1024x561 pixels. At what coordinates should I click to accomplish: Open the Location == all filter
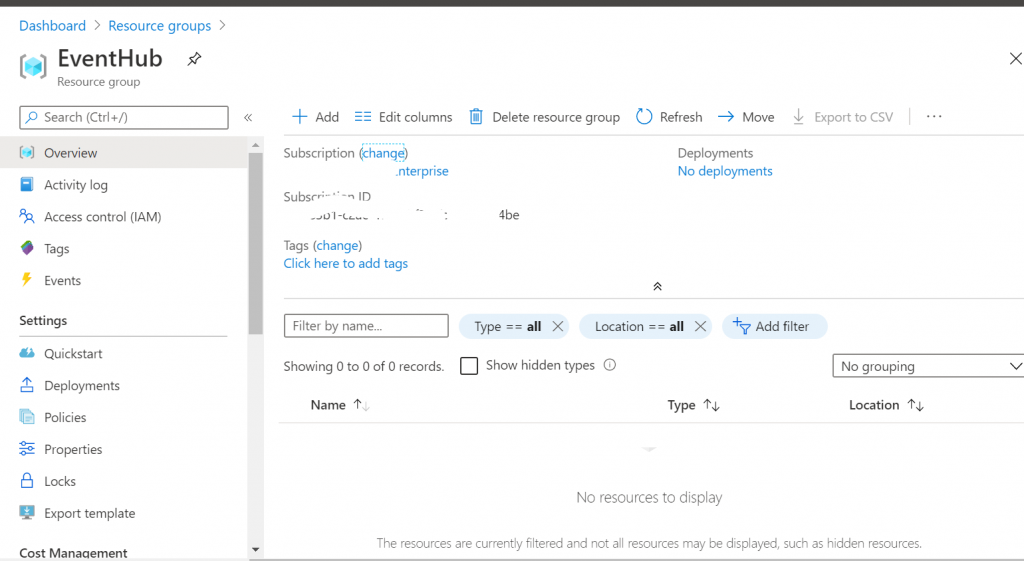coord(639,327)
